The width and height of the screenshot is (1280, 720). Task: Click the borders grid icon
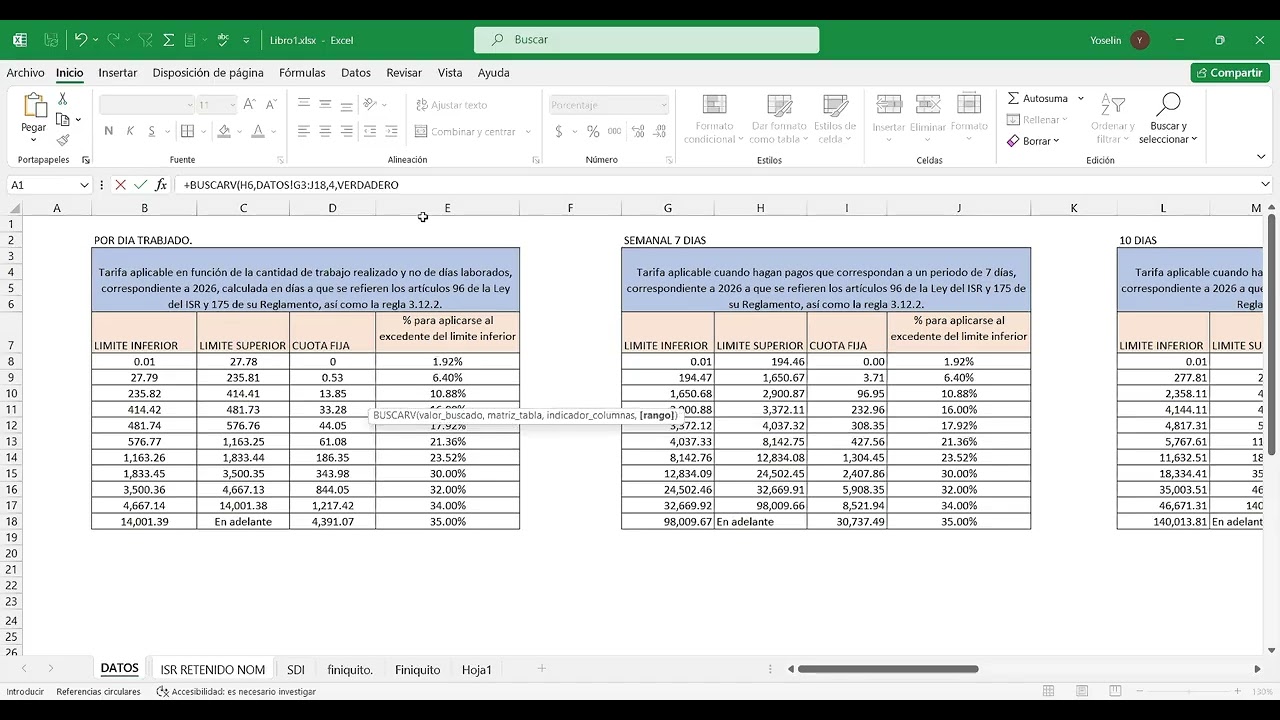pyautogui.click(x=186, y=131)
